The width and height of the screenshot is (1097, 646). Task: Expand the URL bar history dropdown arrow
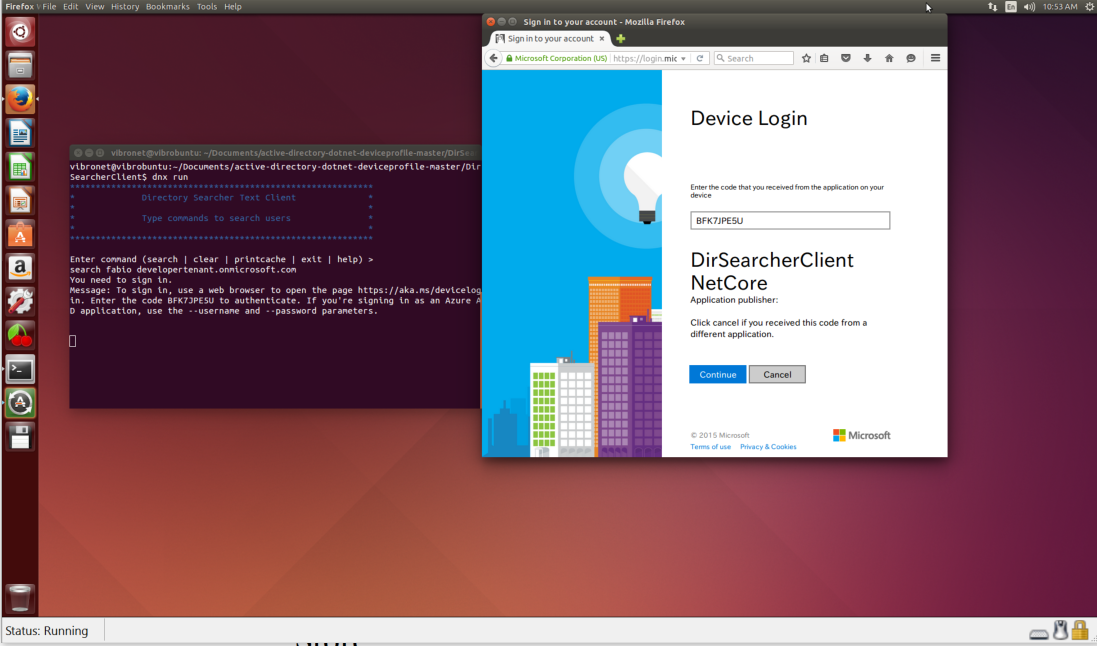684,59
